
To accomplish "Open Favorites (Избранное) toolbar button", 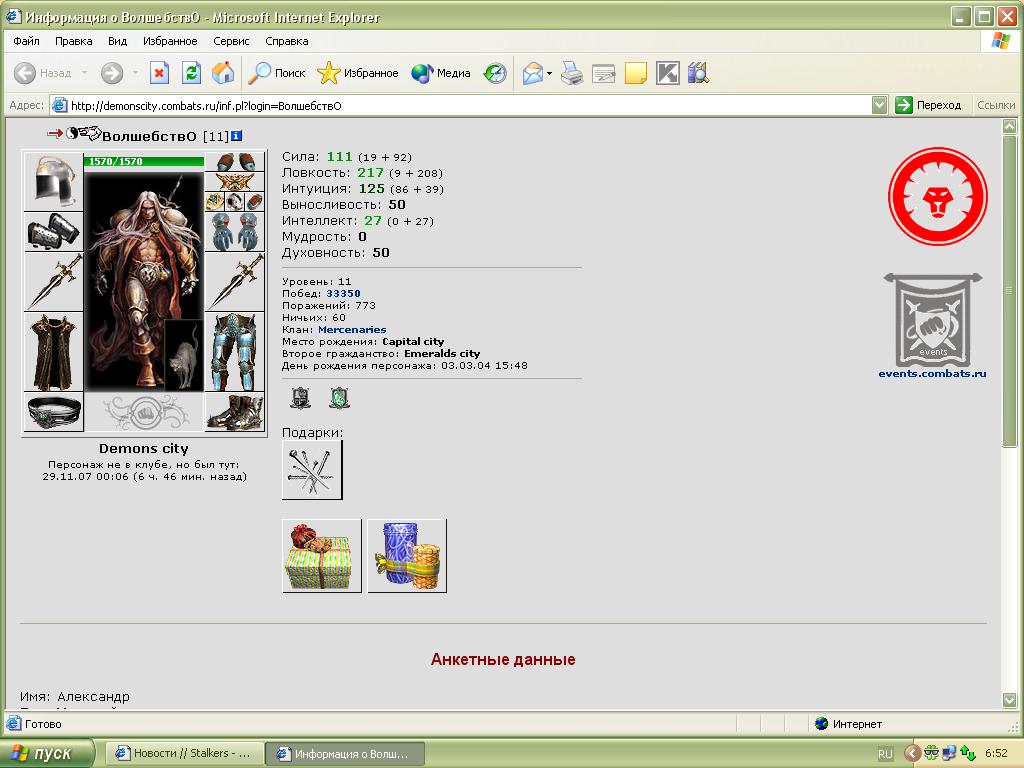I will (358, 73).
